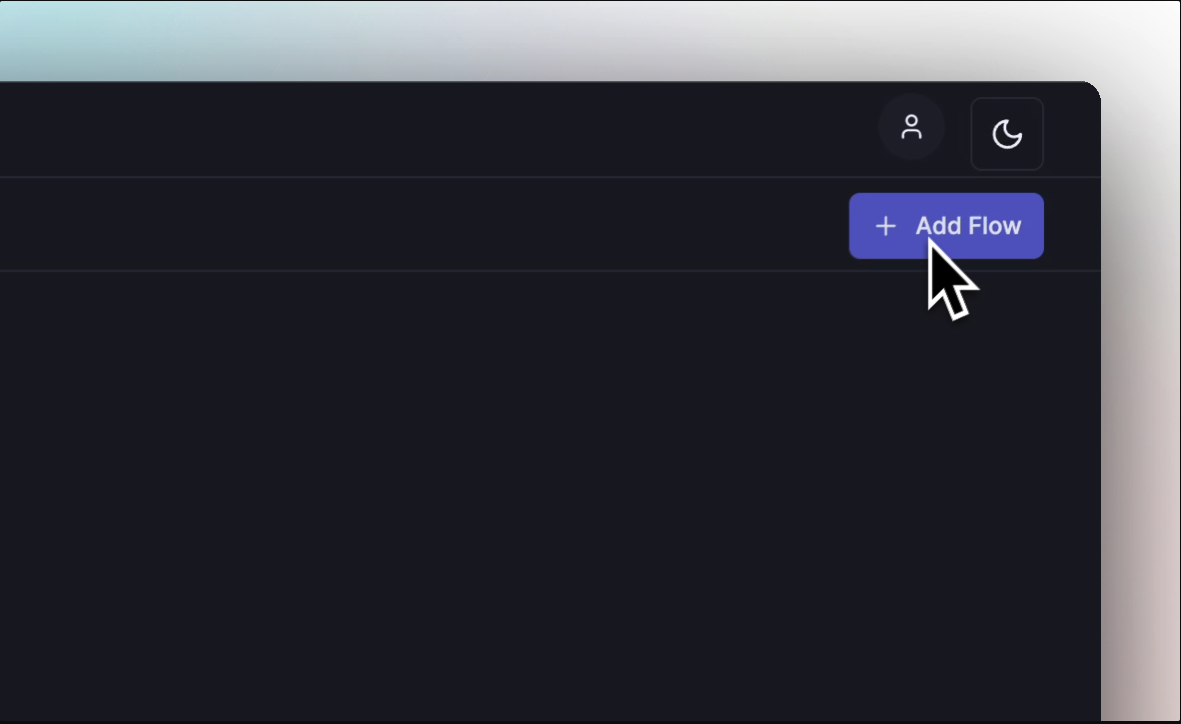
Task: Disable dark theme via the moon toggle
Action: [1007, 134]
